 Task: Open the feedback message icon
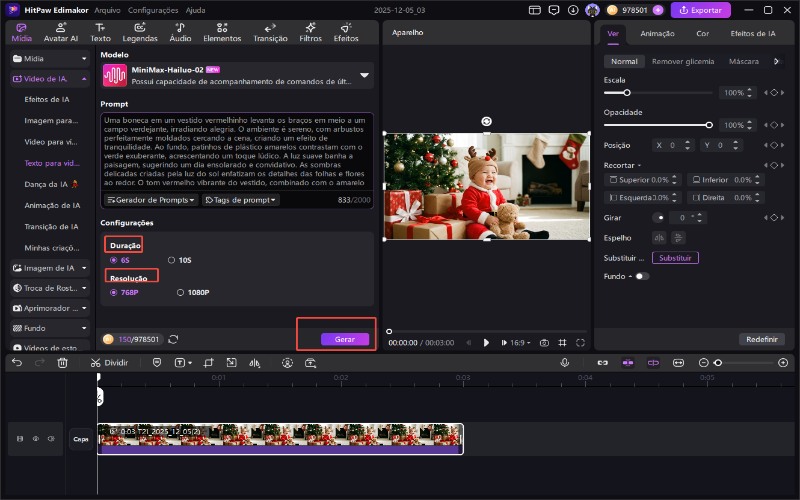554,10
